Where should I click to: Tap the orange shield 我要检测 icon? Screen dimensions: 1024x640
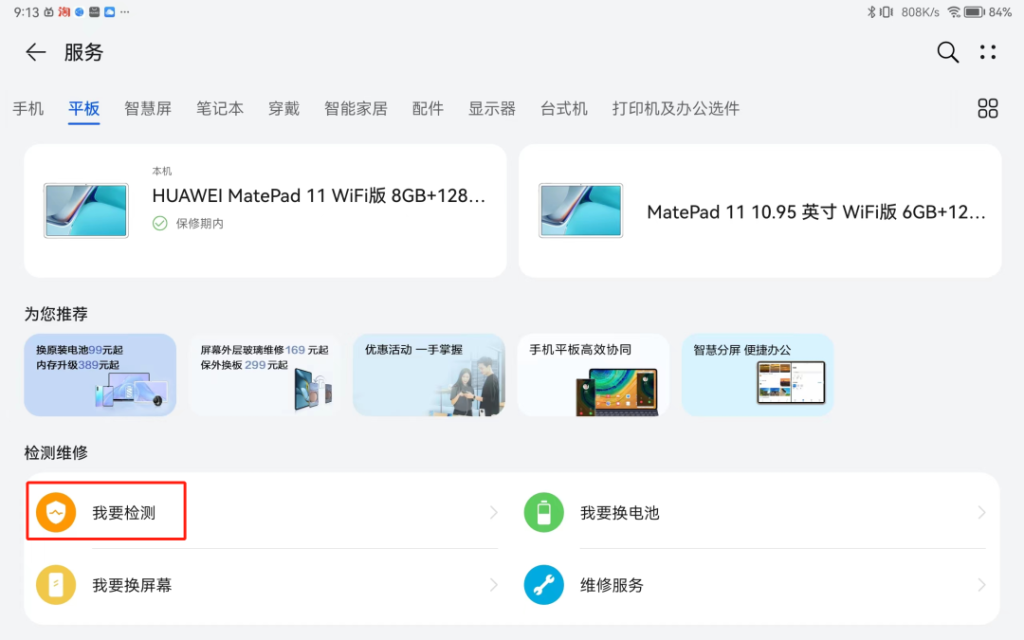[56, 513]
